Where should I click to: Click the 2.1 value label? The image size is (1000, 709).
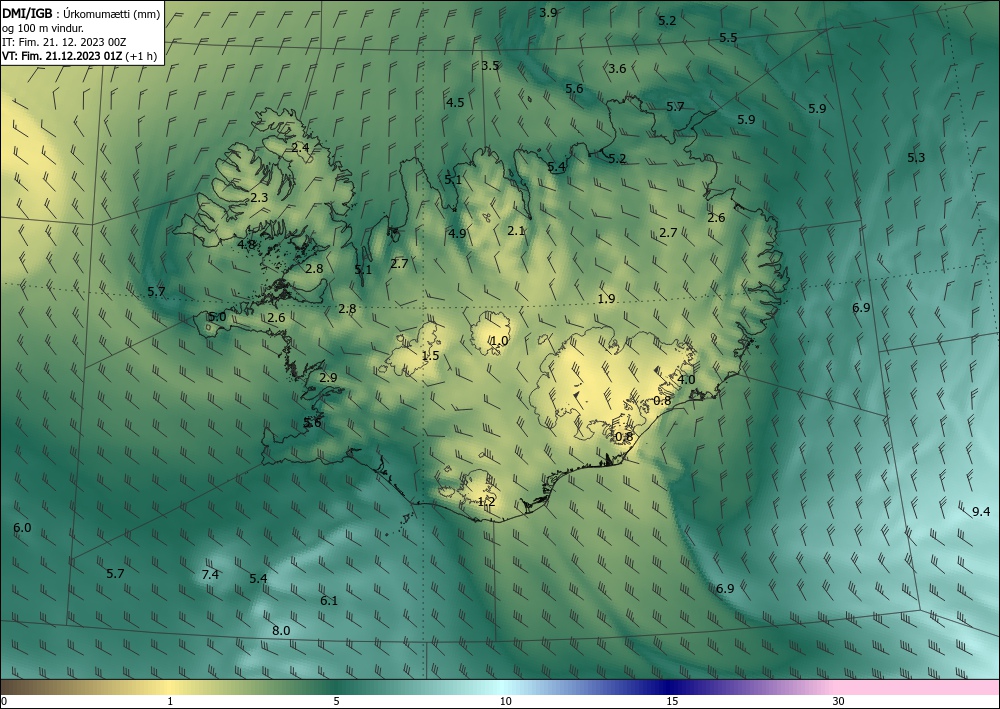[x=516, y=231]
